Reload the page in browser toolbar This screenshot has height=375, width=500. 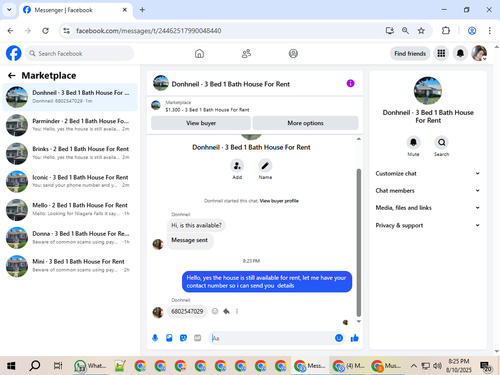point(45,31)
